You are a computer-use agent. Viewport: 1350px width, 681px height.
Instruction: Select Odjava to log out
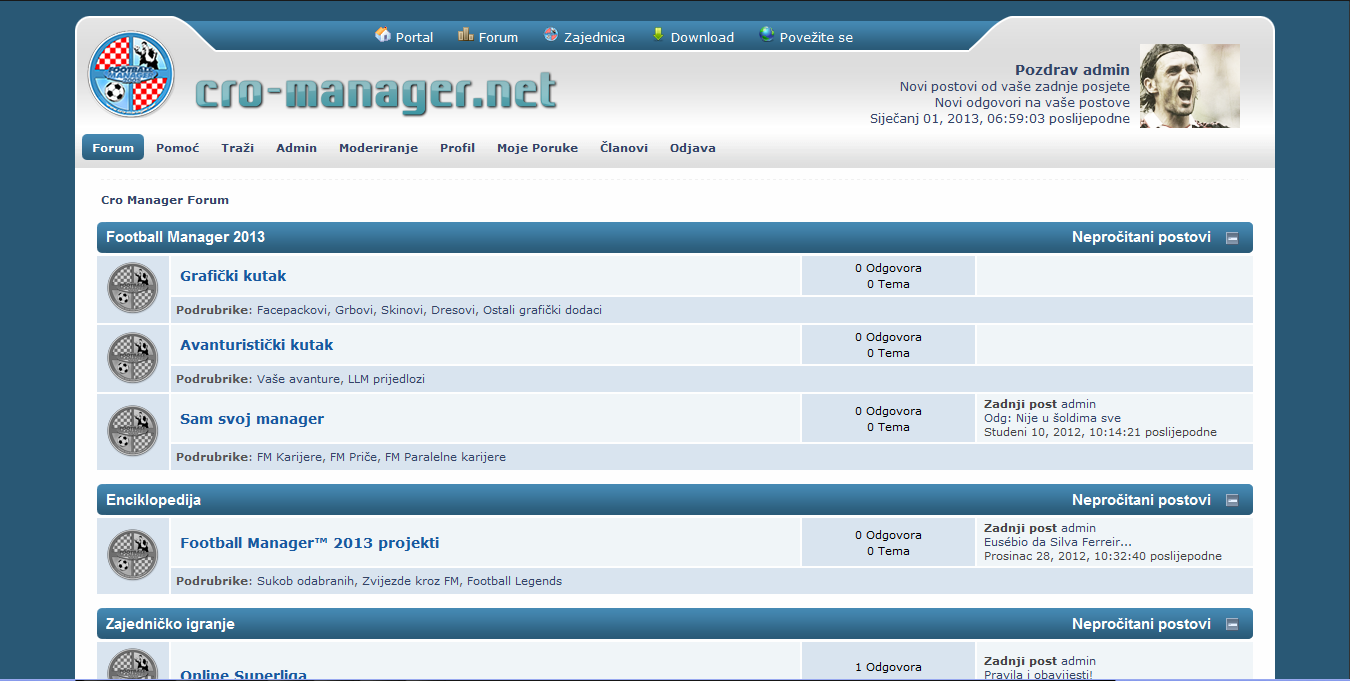click(x=693, y=147)
